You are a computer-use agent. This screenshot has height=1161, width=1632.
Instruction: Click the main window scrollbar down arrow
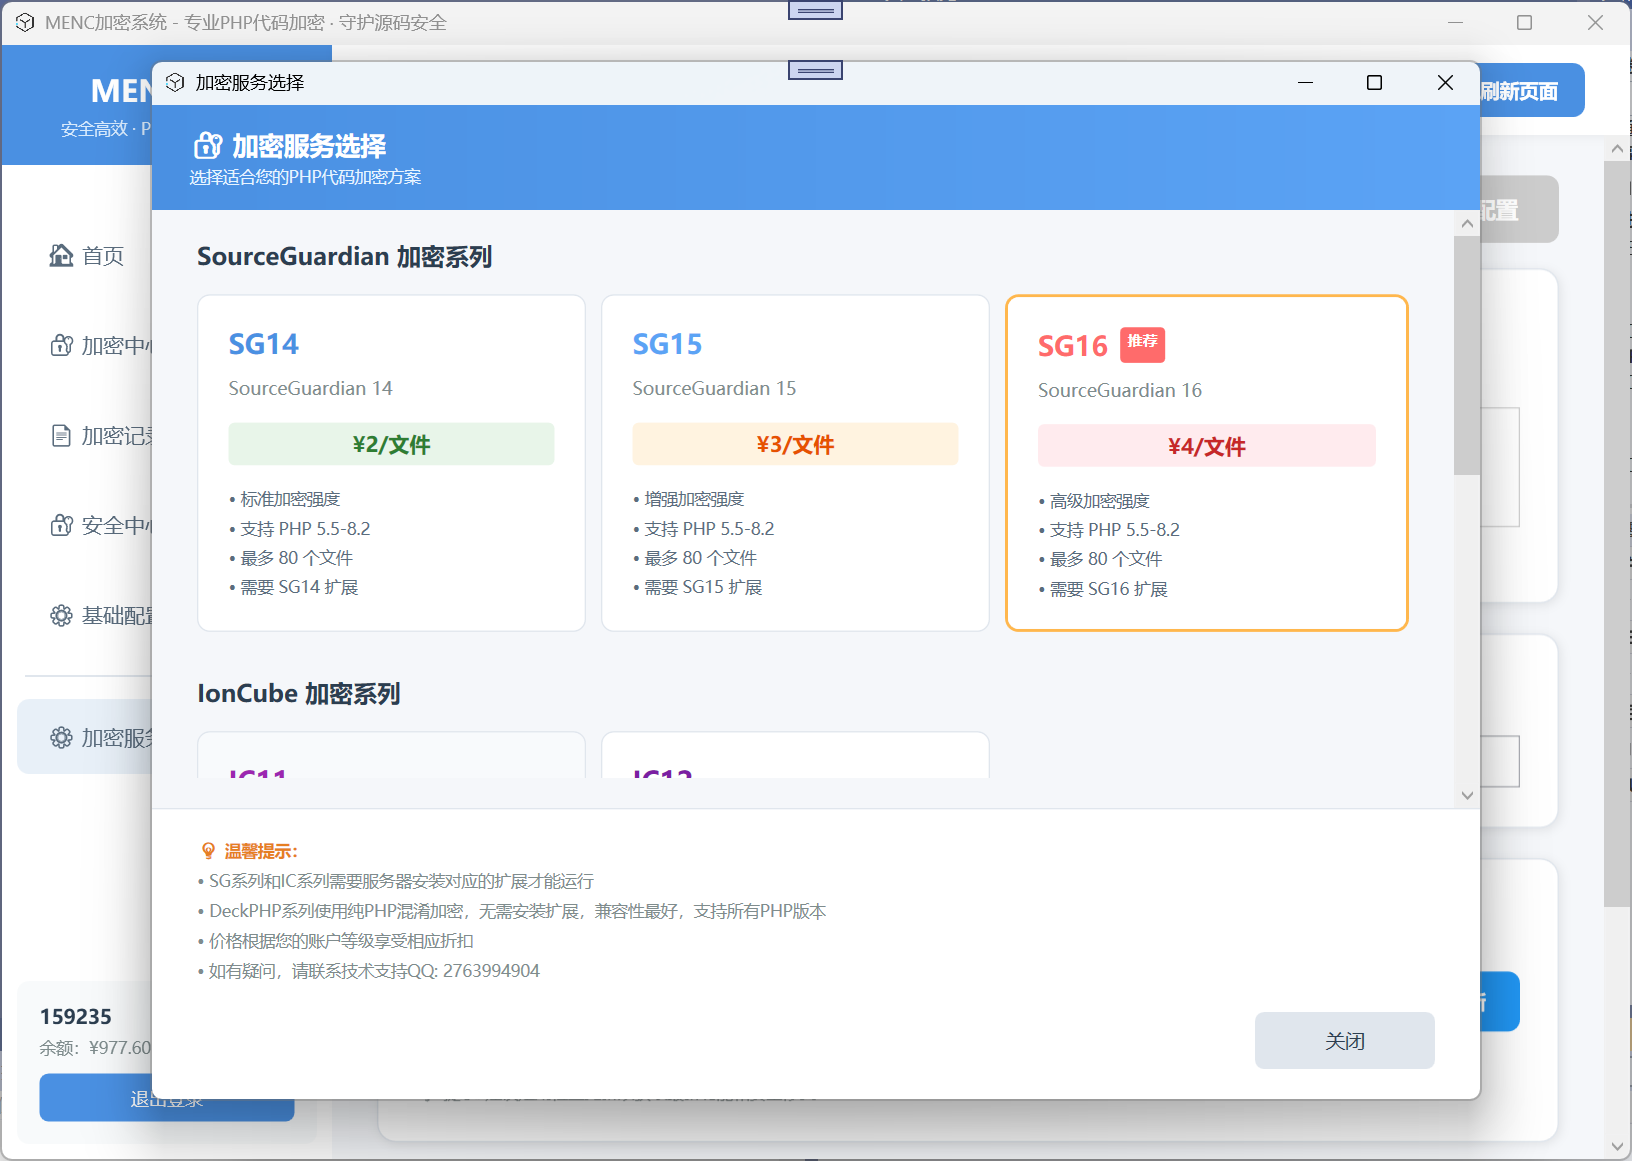click(x=1617, y=1147)
